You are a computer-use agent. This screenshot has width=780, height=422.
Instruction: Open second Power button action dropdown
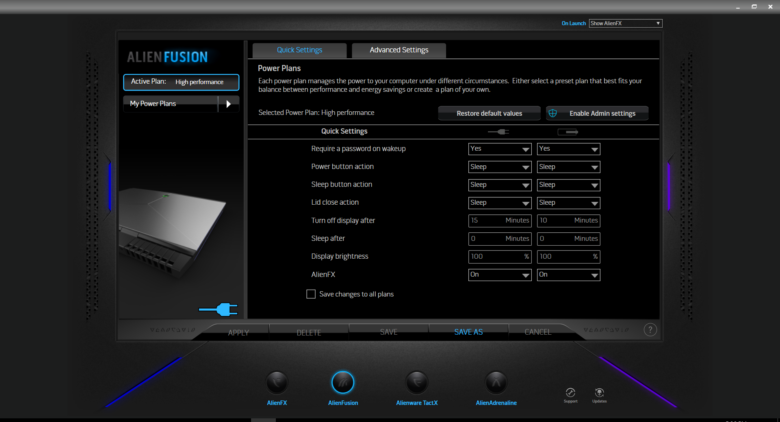click(568, 167)
